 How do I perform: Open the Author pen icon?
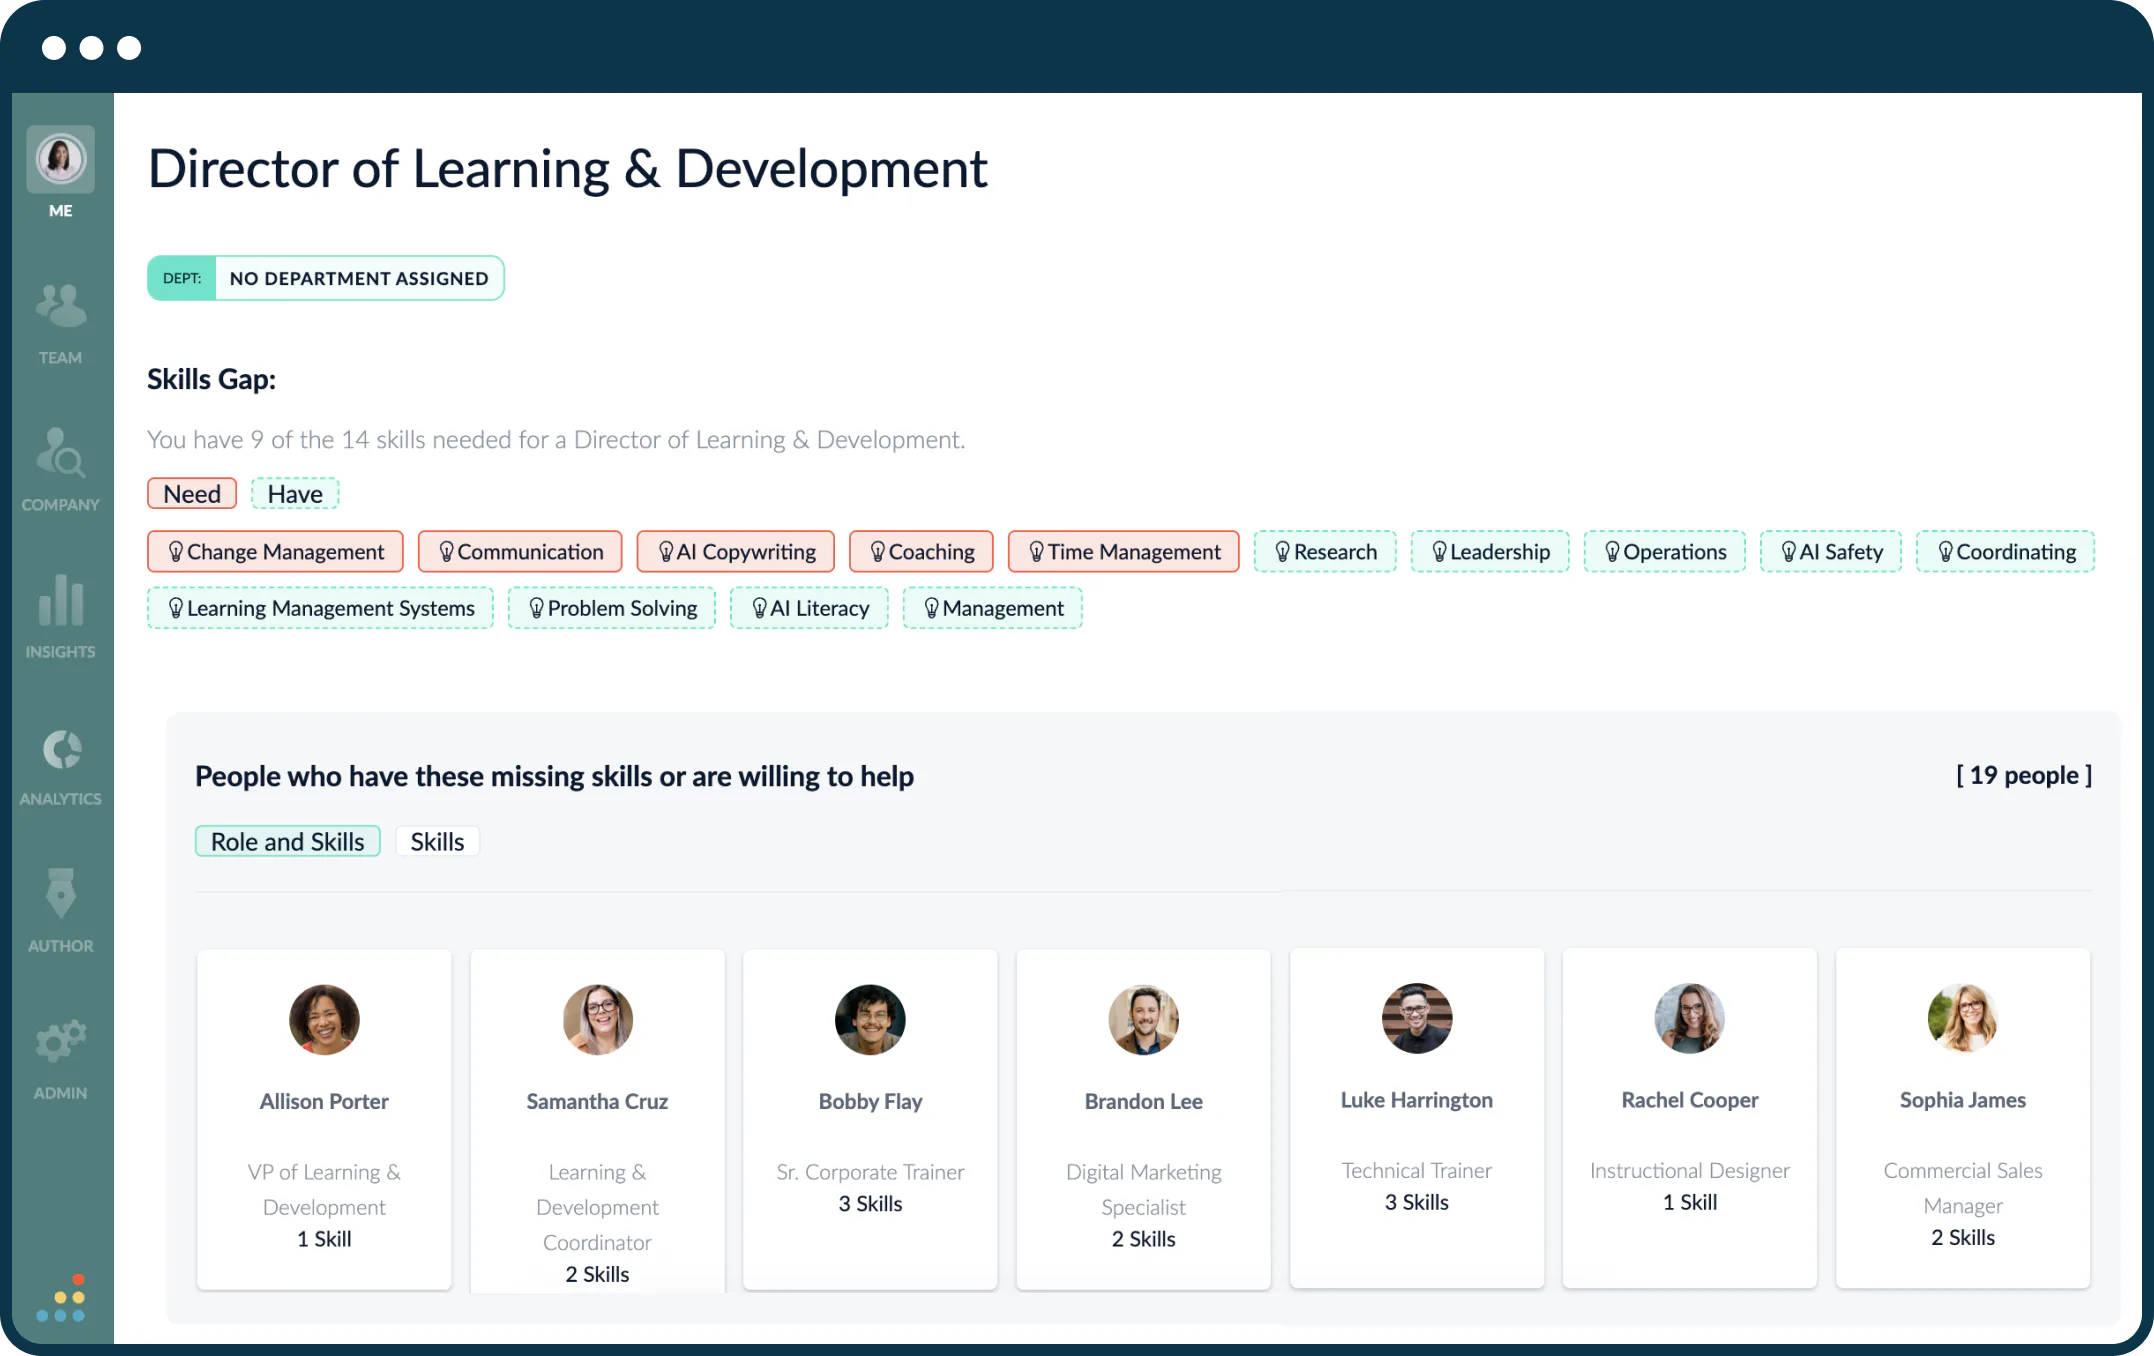tap(61, 893)
